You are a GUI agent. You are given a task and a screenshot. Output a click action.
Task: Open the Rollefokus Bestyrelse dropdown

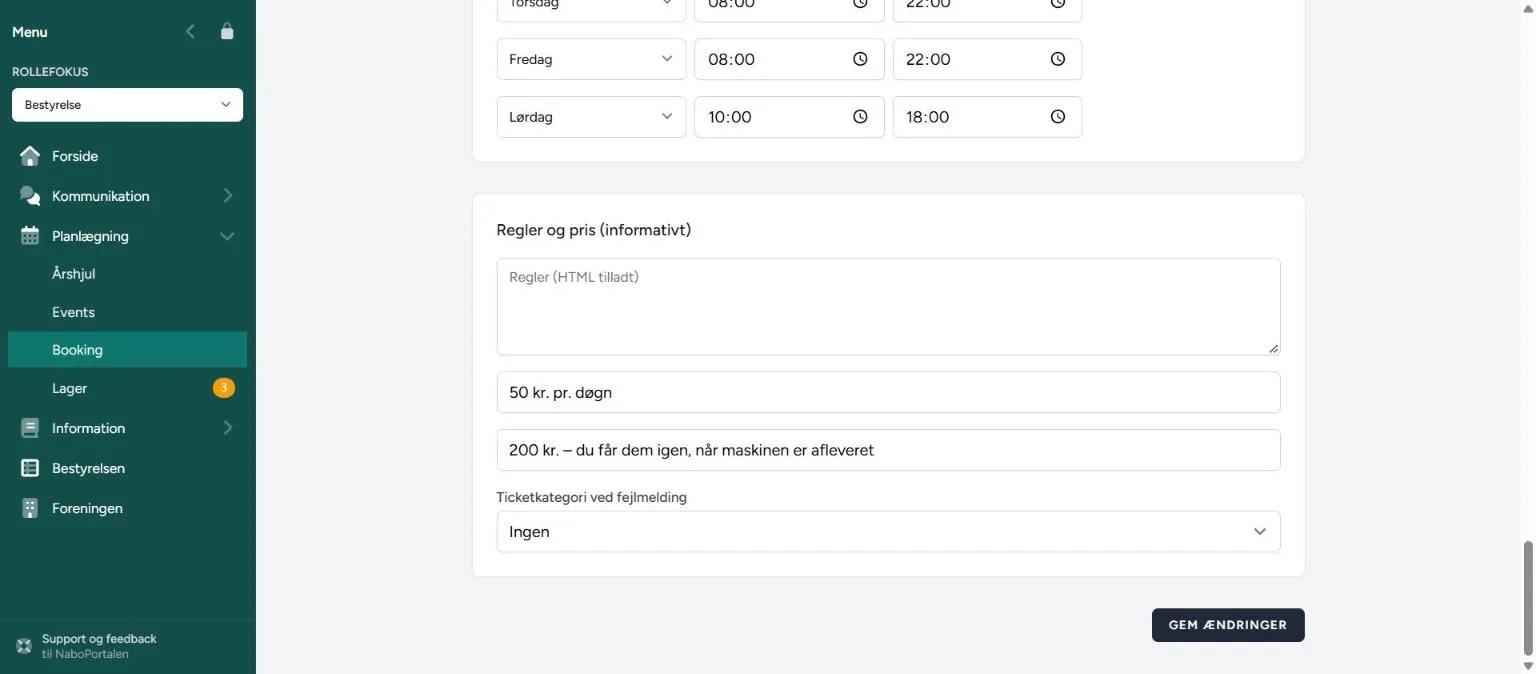click(127, 105)
